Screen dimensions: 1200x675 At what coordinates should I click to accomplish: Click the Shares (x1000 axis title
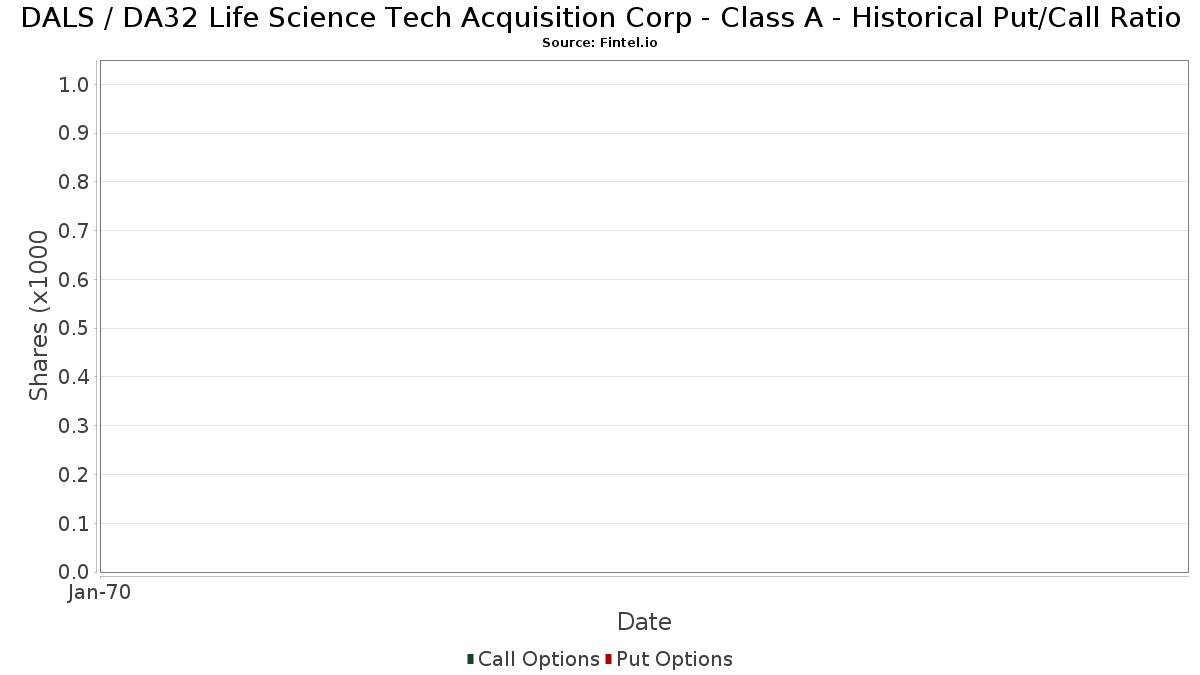point(39,315)
